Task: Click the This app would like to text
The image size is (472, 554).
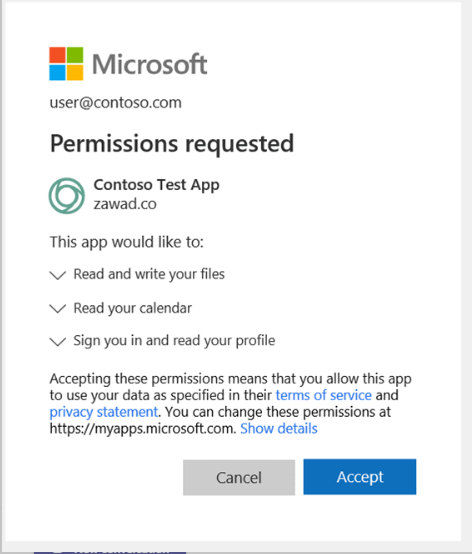Action: [126, 242]
